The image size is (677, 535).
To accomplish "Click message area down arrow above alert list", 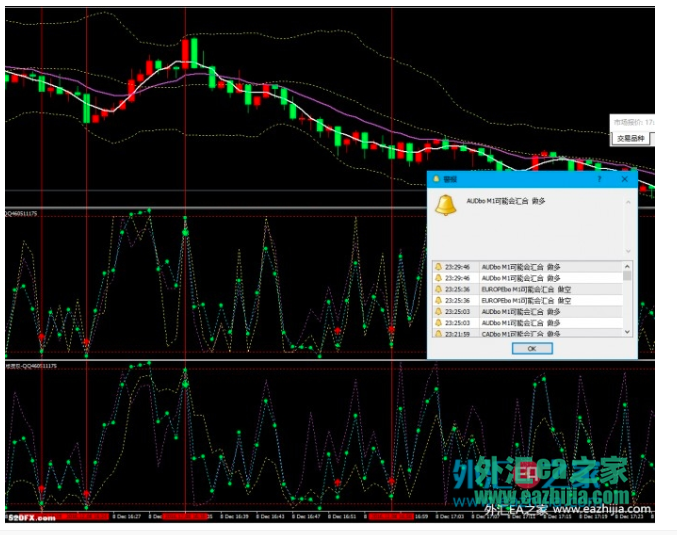I will click(628, 251).
